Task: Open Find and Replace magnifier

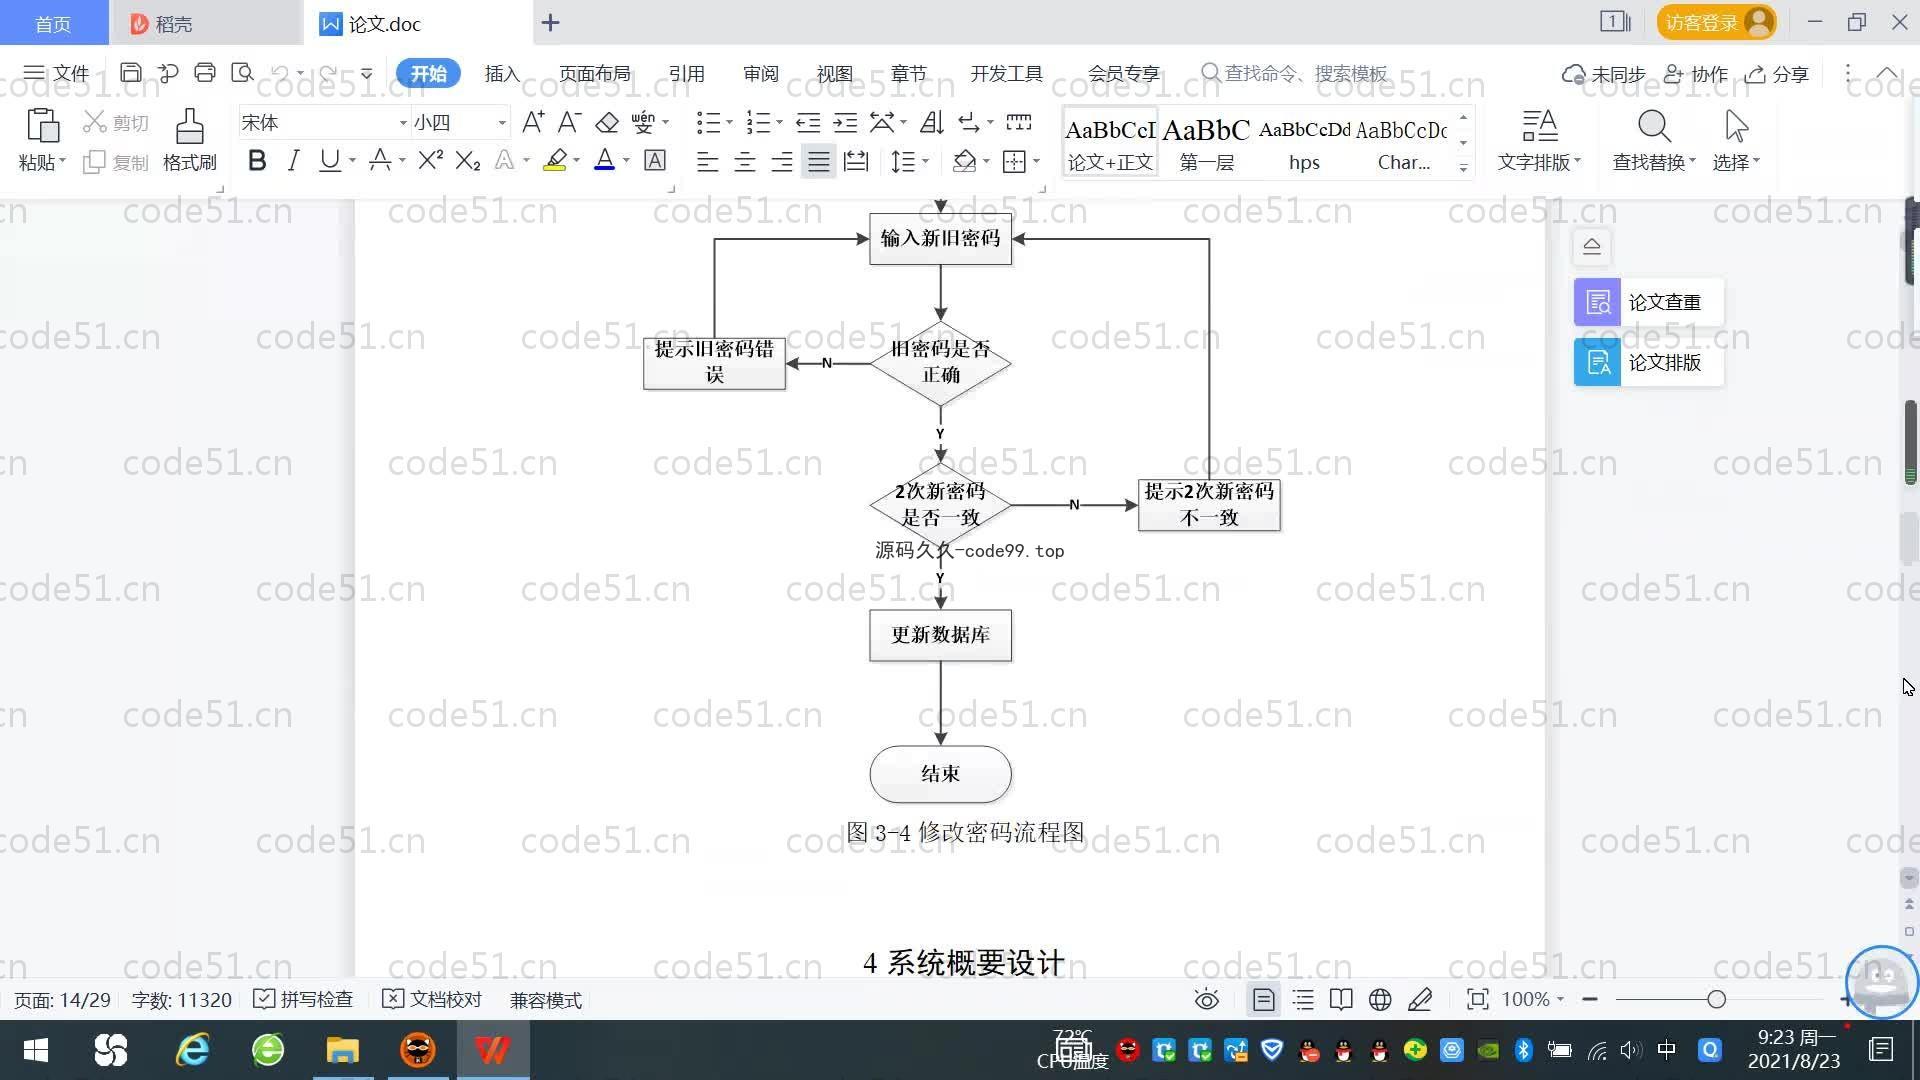Action: pyautogui.click(x=1654, y=126)
